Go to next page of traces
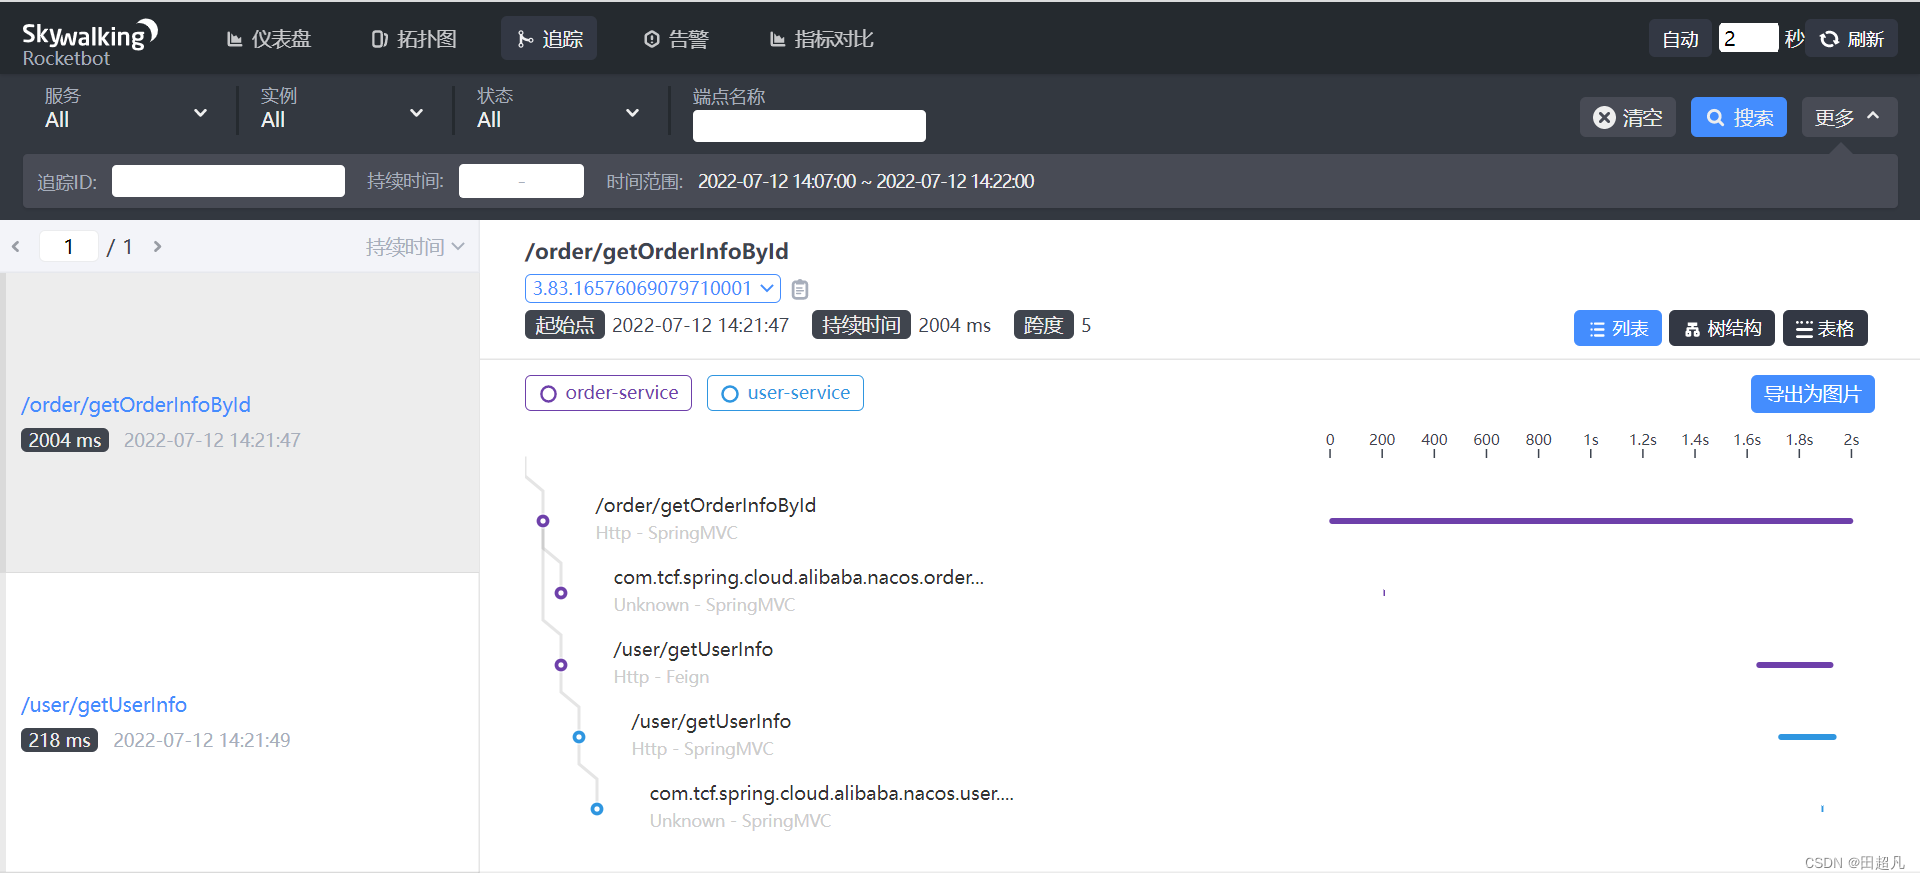This screenshot has width=1920, height=880. pos(157,246)
